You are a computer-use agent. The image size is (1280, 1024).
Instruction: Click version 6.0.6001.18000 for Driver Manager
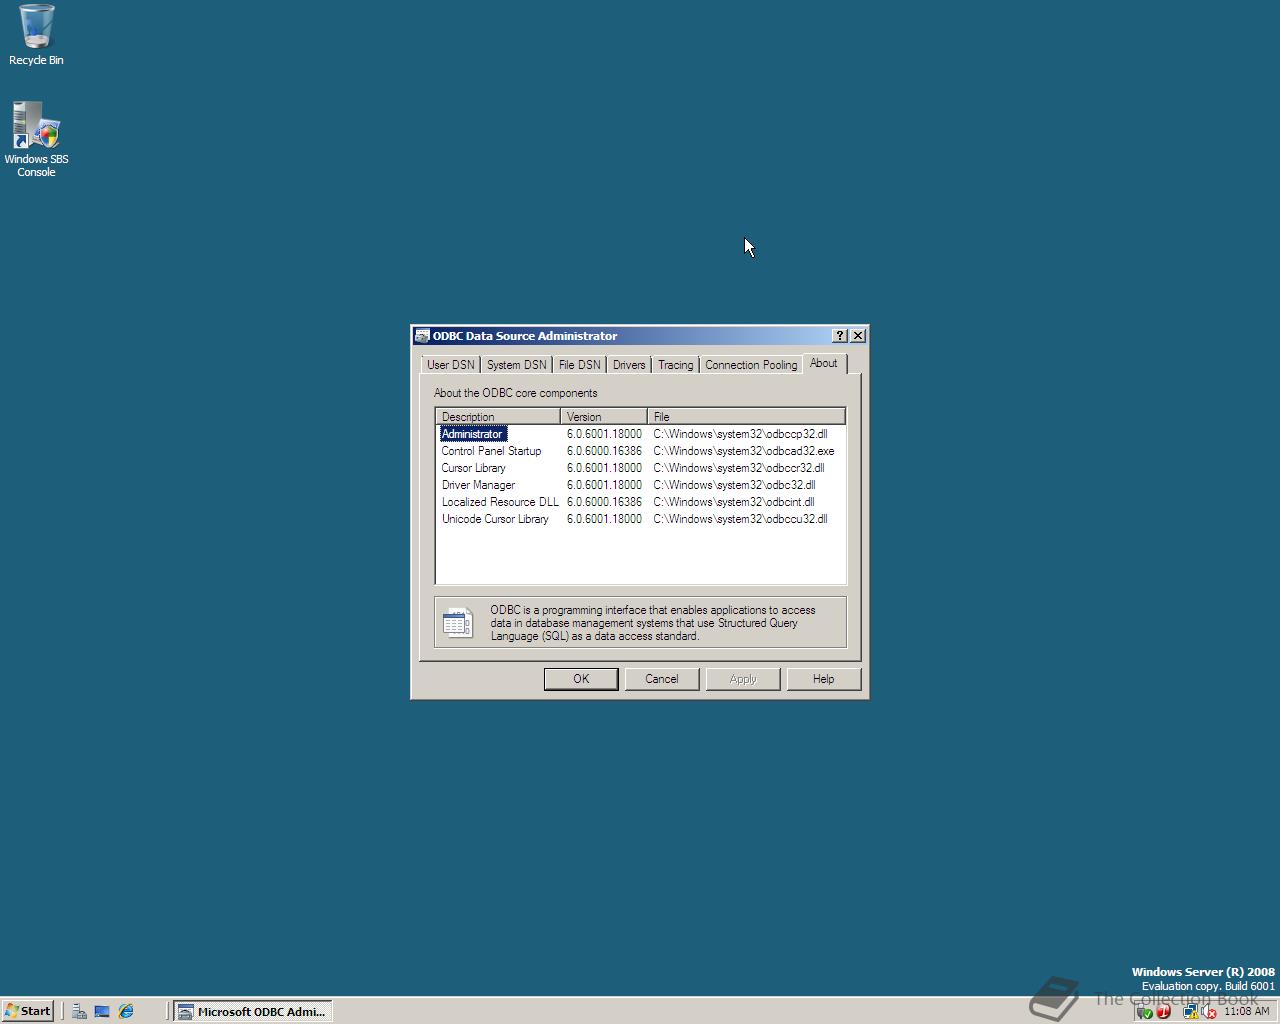(x=604, y=485)
